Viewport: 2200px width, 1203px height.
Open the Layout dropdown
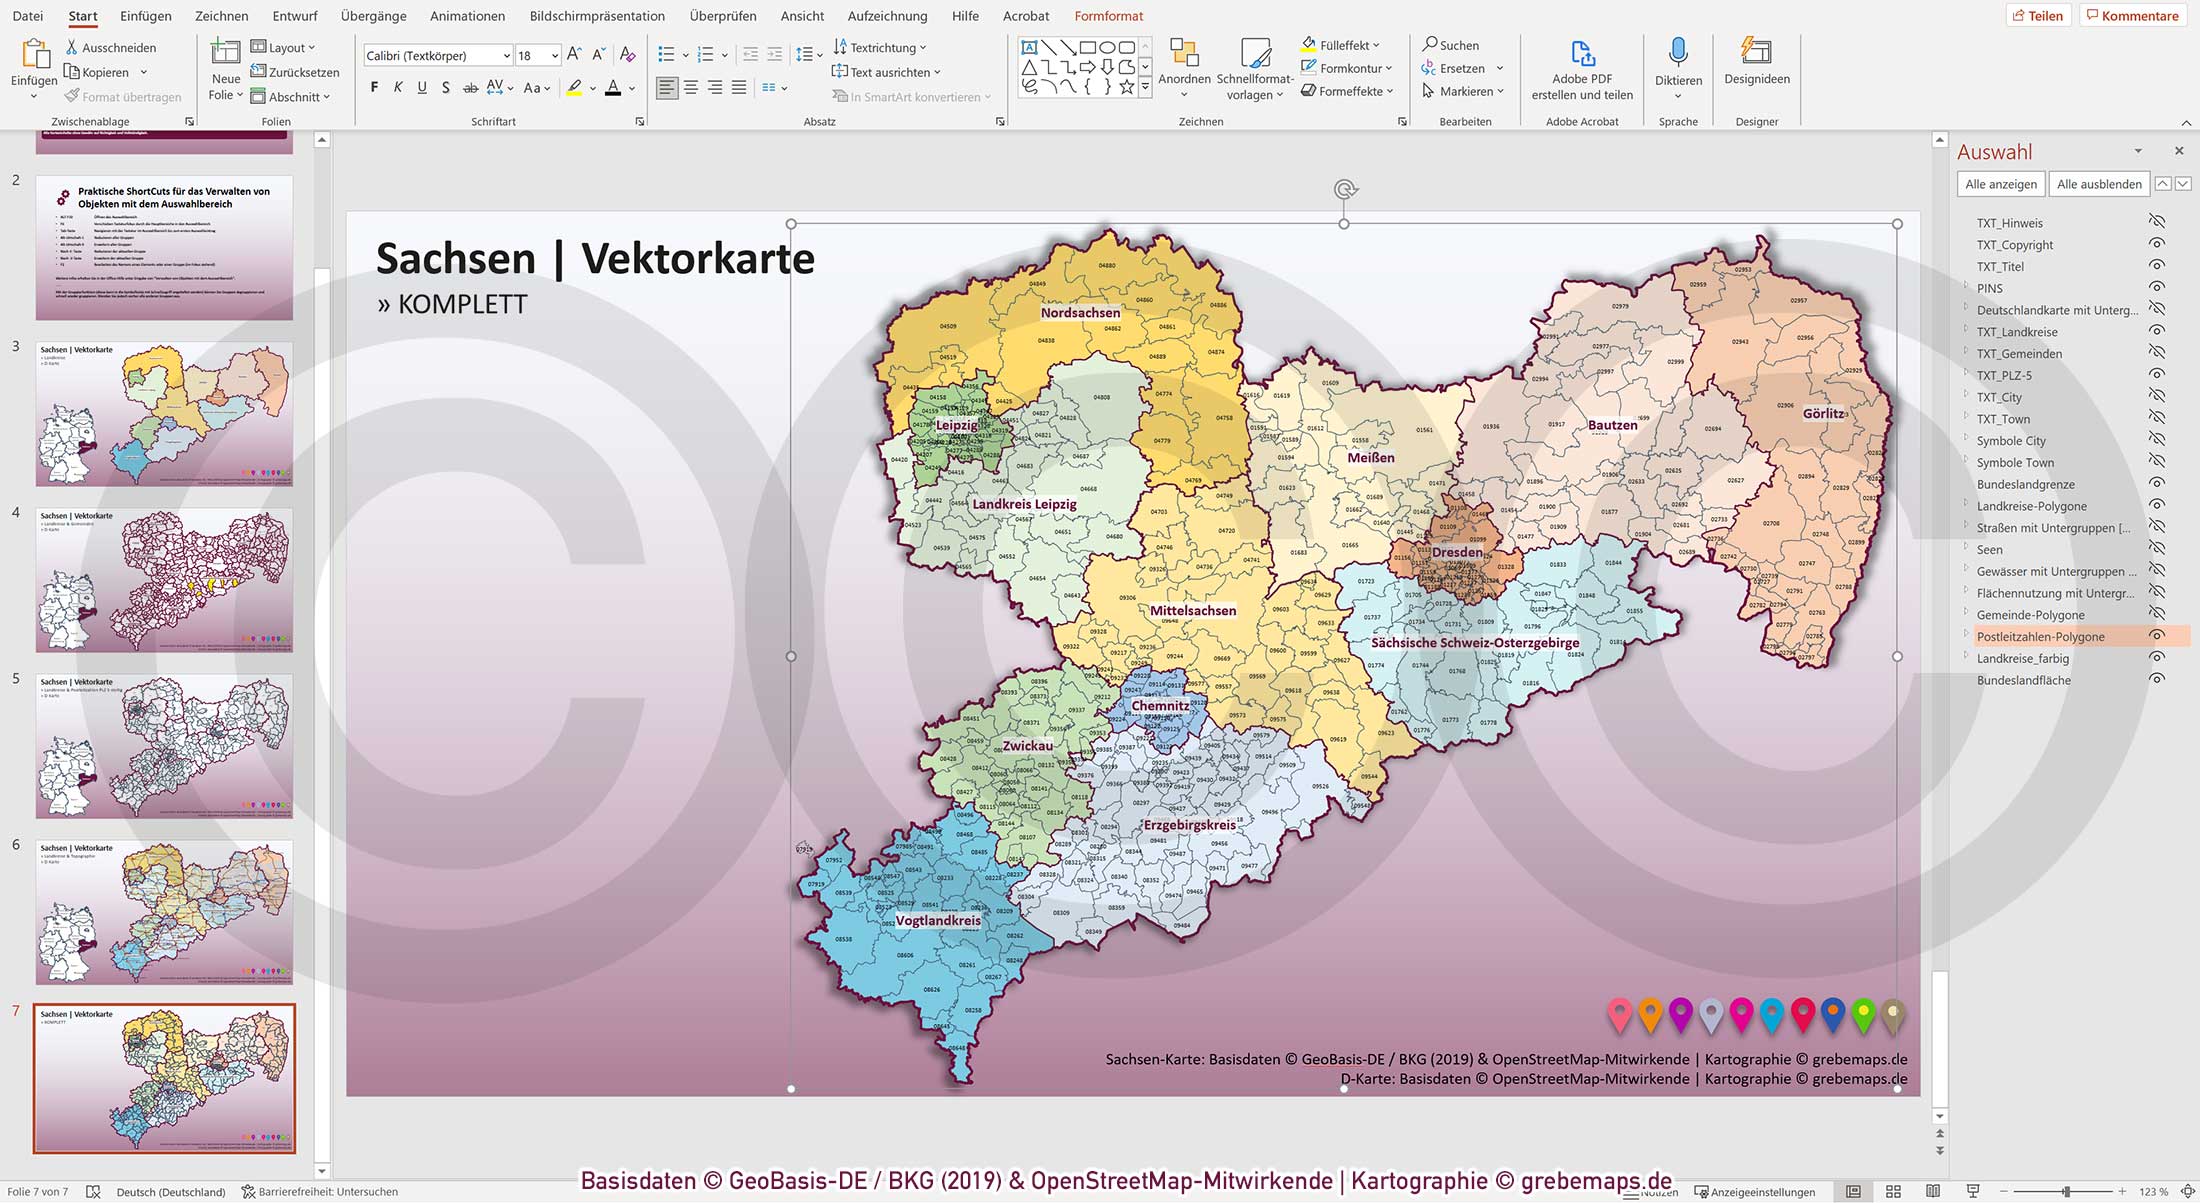tap(285, 47)
